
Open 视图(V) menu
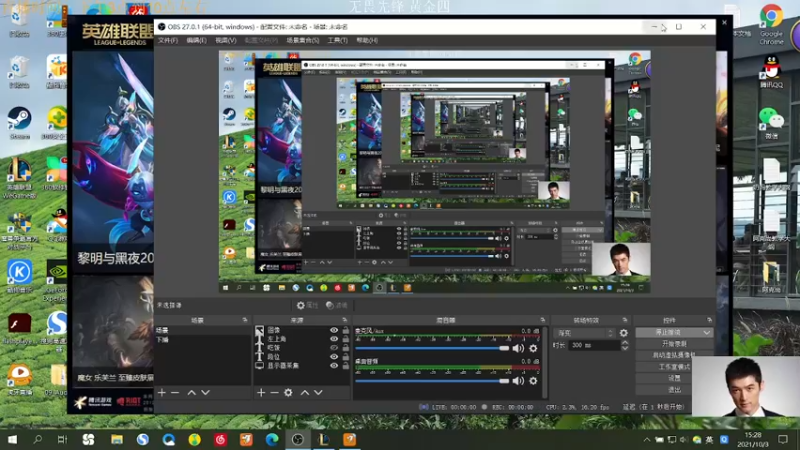(x=226, y=40)
